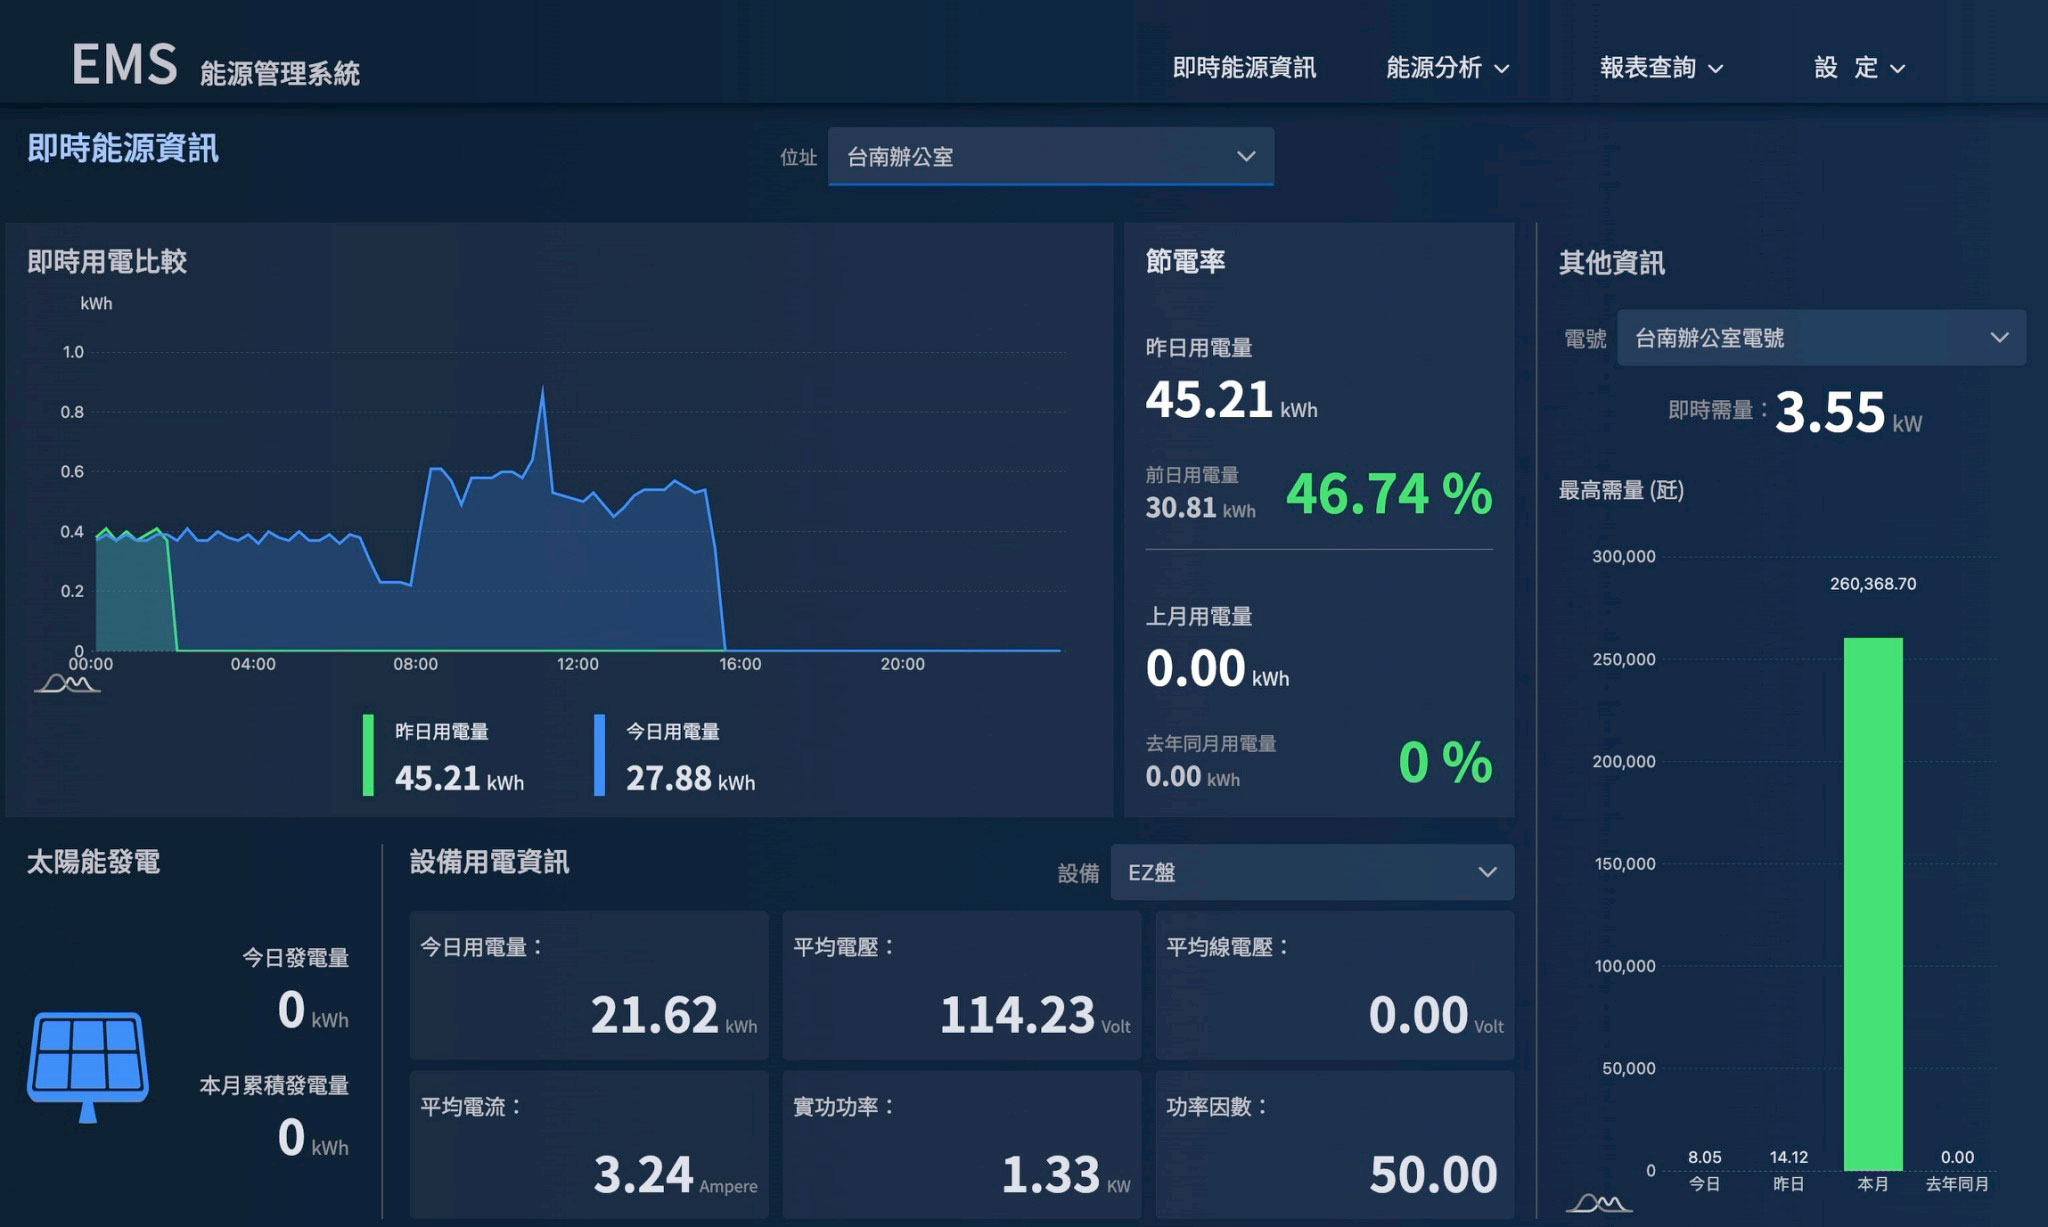Click the chart icon under 最高需量 bar chart
The height and width of the screenshot is (1227, 2048).
(x=1598, y=1203)
